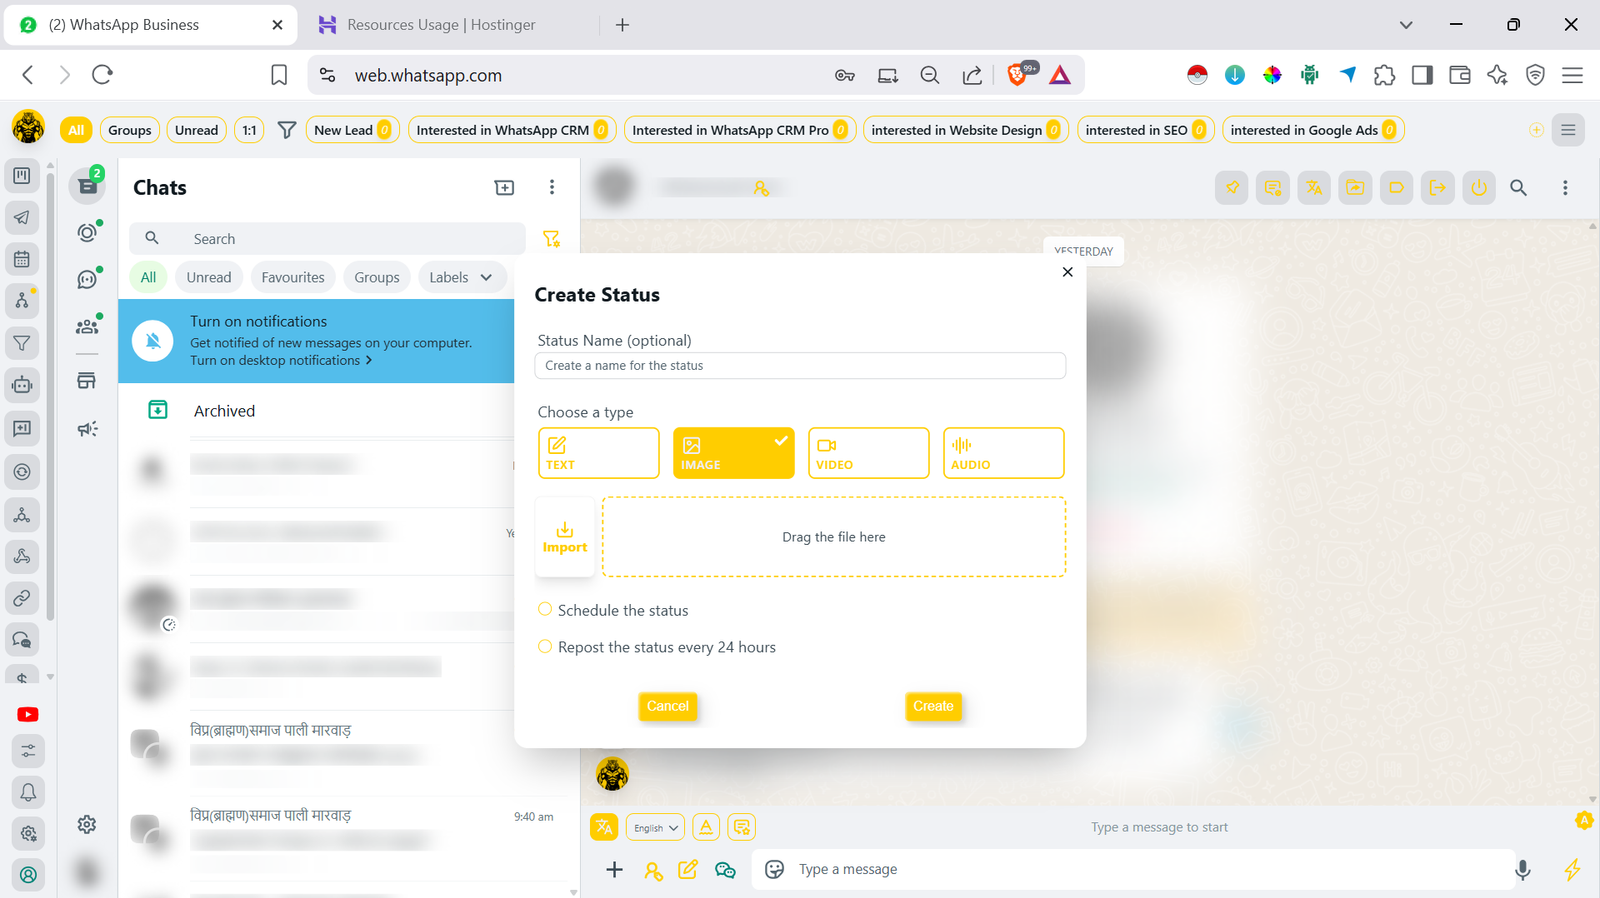Viewport: 1600px width, 898px height.
Task: Open the YouTube icon in left sidebar
Action: (x=28, y=714)
